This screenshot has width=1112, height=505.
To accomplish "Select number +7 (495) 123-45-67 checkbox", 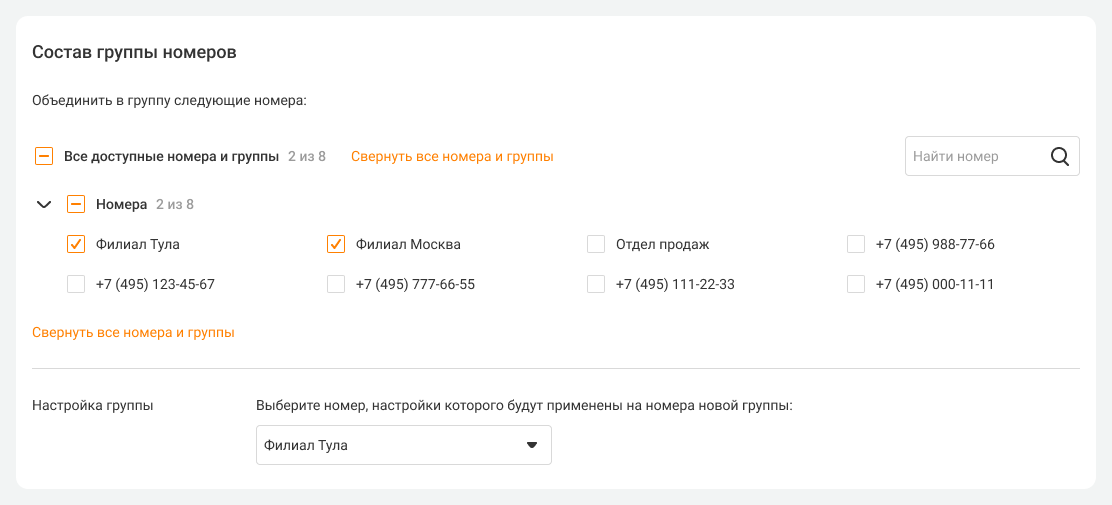I will tap(76, 284).
